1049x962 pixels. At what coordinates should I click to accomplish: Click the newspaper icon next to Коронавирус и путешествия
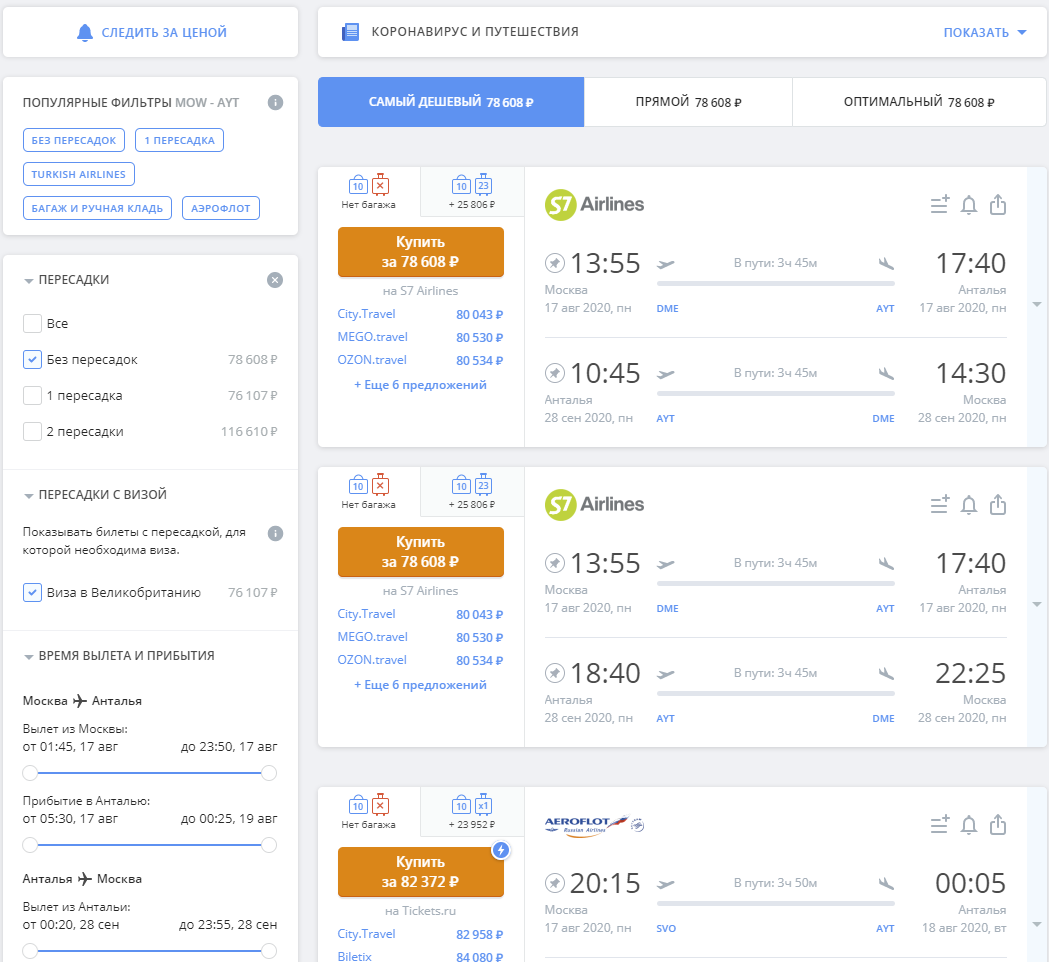(x=351, y=31)
